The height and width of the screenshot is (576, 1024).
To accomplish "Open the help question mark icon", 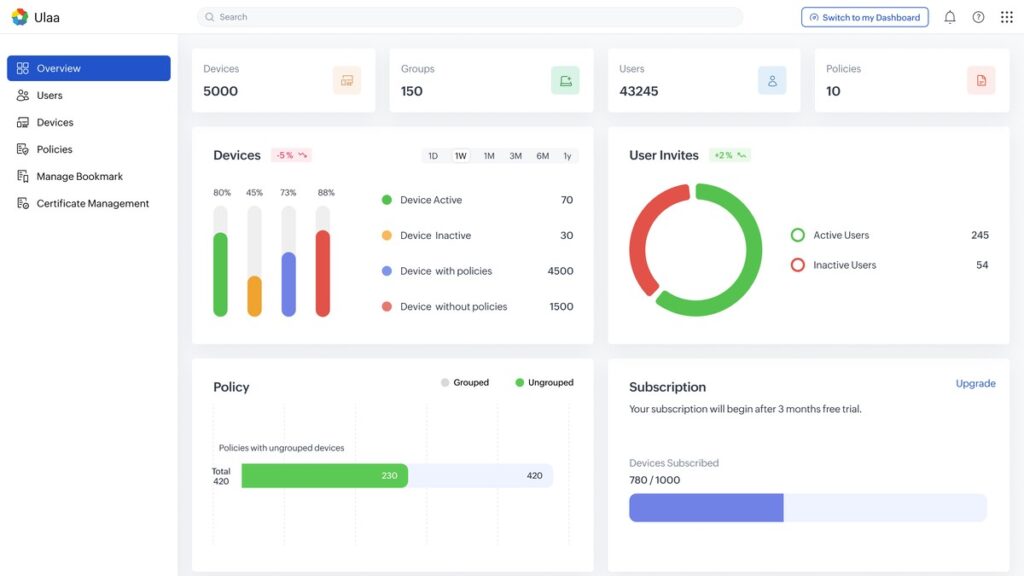I will coord(978,17).
